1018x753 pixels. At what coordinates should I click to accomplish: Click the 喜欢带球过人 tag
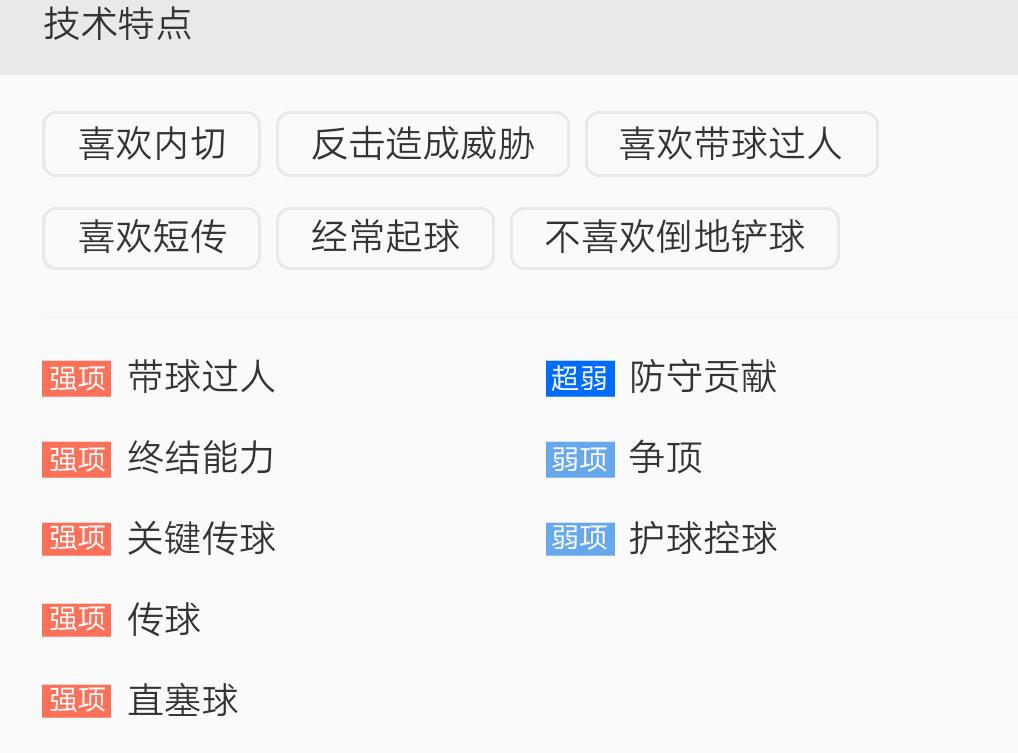point(731,144)
